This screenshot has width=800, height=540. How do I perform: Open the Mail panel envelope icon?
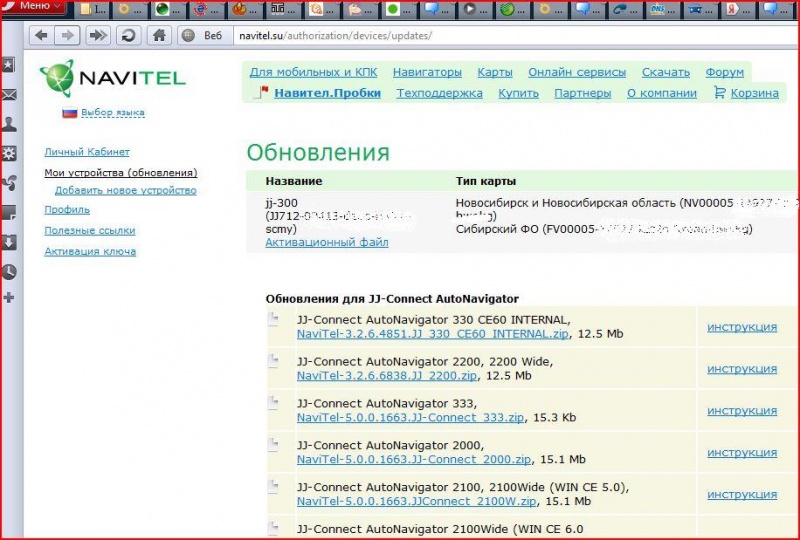(9, 95)
